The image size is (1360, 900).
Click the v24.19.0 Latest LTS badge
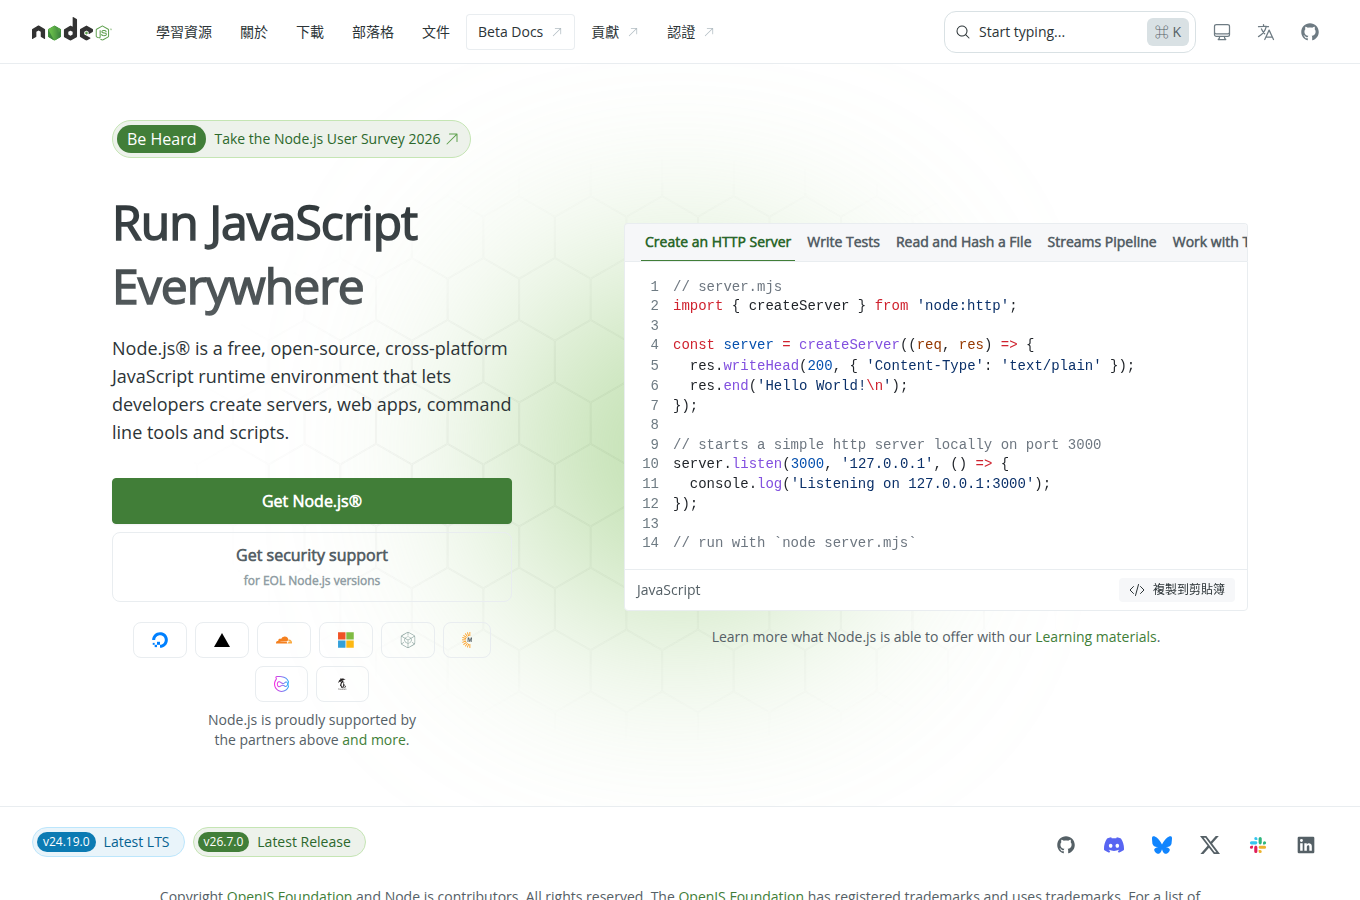click(108, 842)
